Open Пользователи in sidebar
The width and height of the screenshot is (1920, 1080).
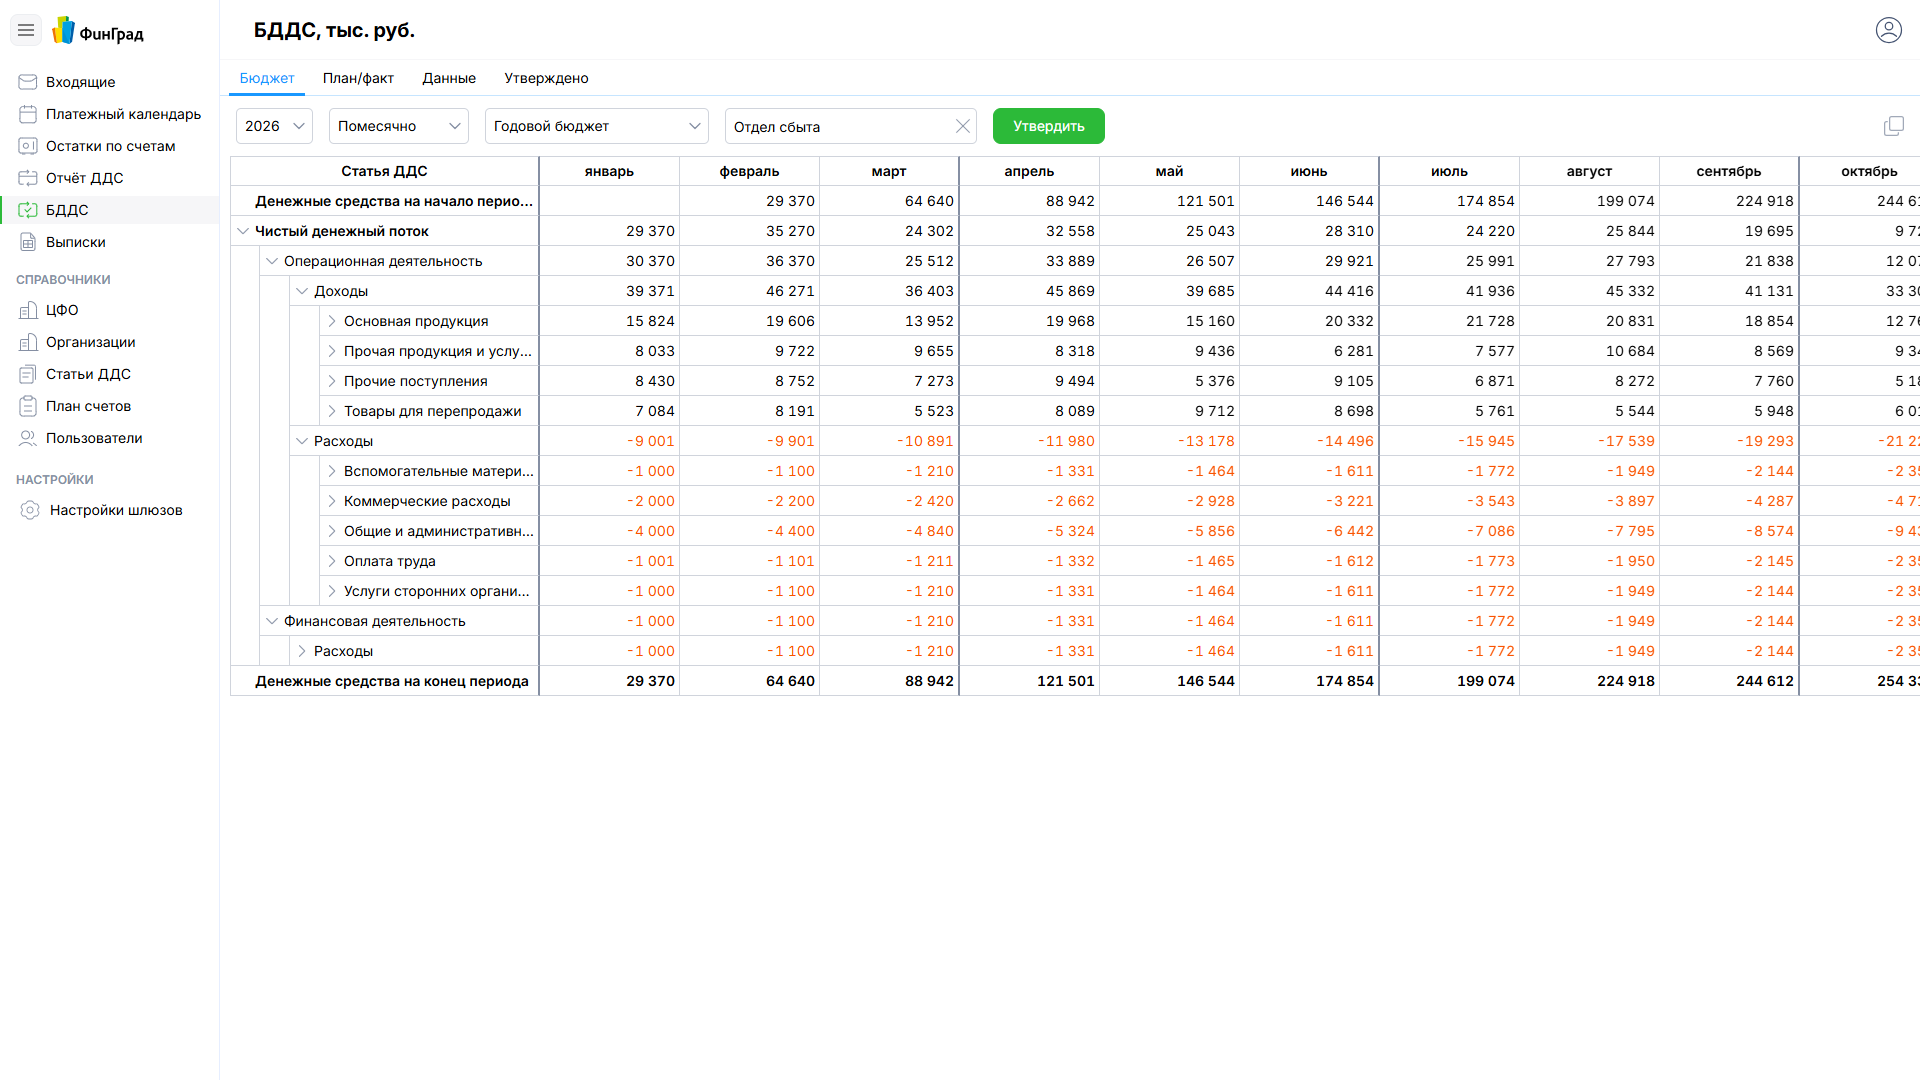click(94, 438)
